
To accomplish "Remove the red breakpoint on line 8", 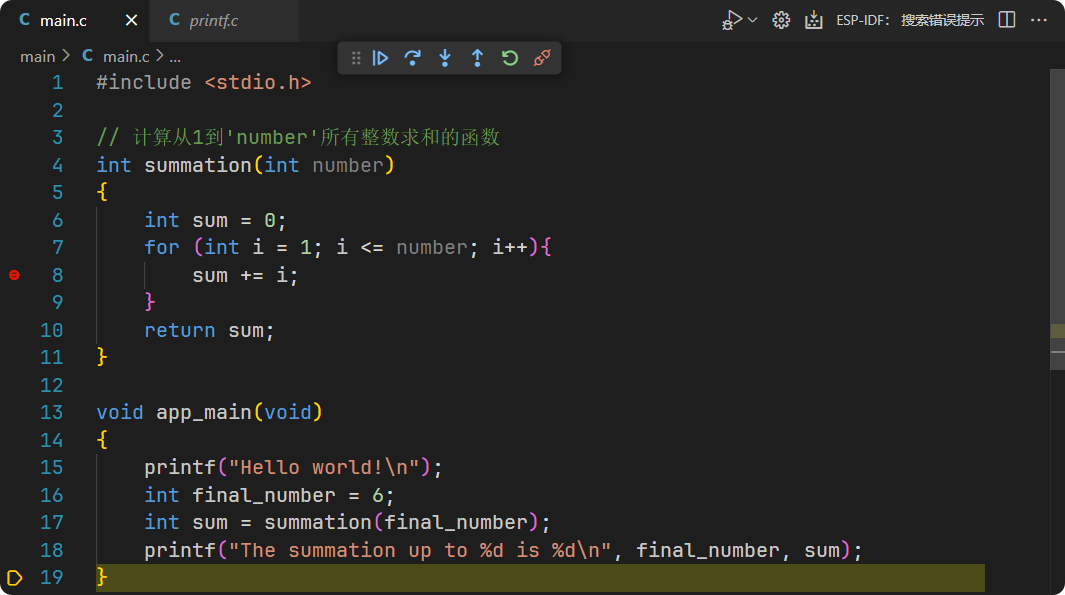I will point(14,275).
